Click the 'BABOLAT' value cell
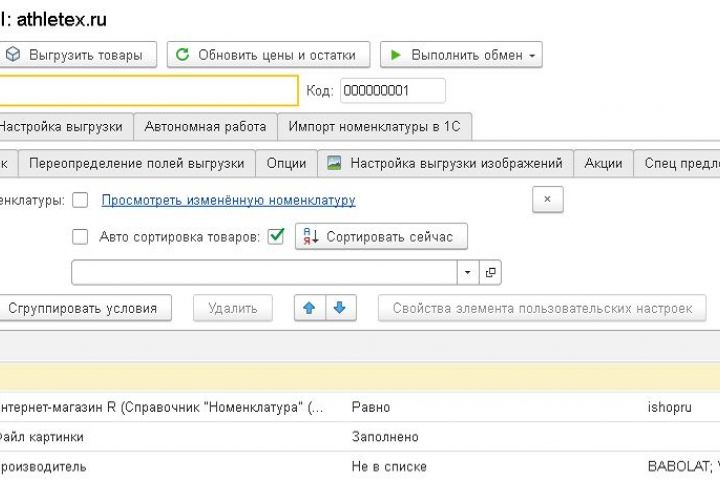The image size is (720, 480). click(682, 466)
